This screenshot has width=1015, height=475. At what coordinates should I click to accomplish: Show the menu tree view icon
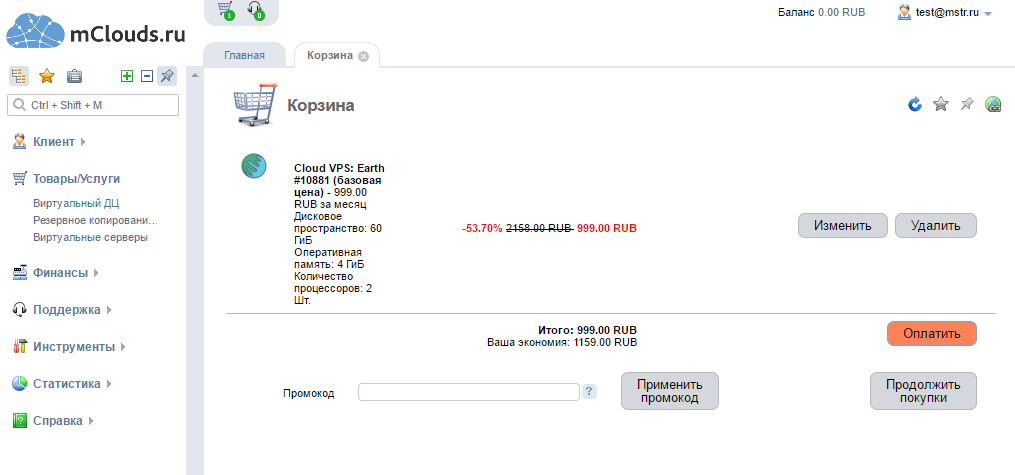(x=19, y=76)
